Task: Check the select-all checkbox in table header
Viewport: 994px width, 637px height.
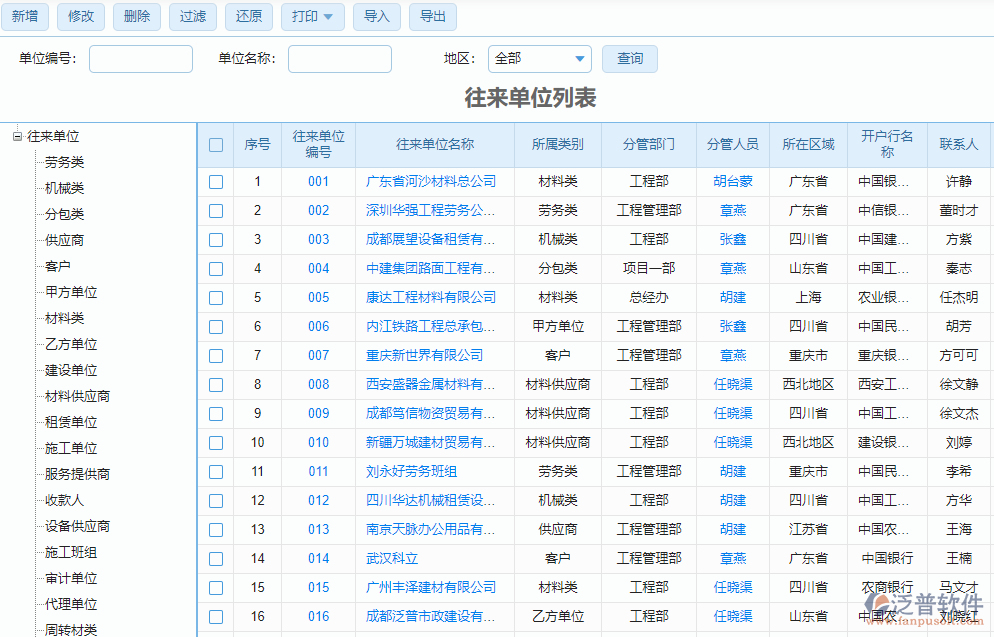Action: tap(216, 144)
